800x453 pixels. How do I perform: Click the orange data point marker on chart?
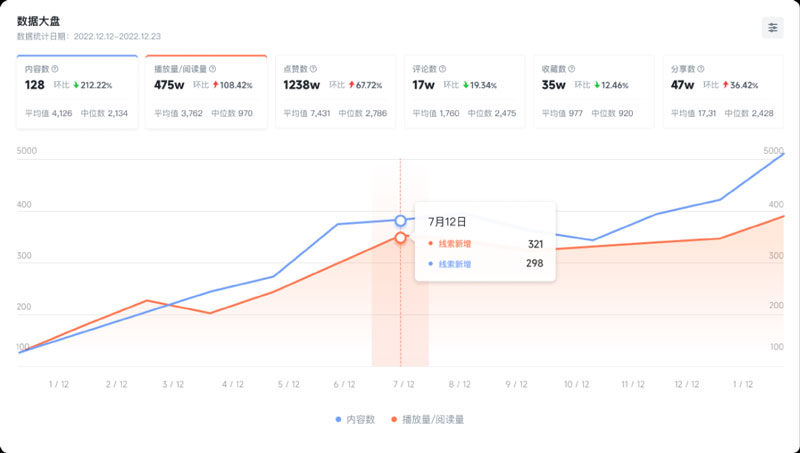click(400, 238)
